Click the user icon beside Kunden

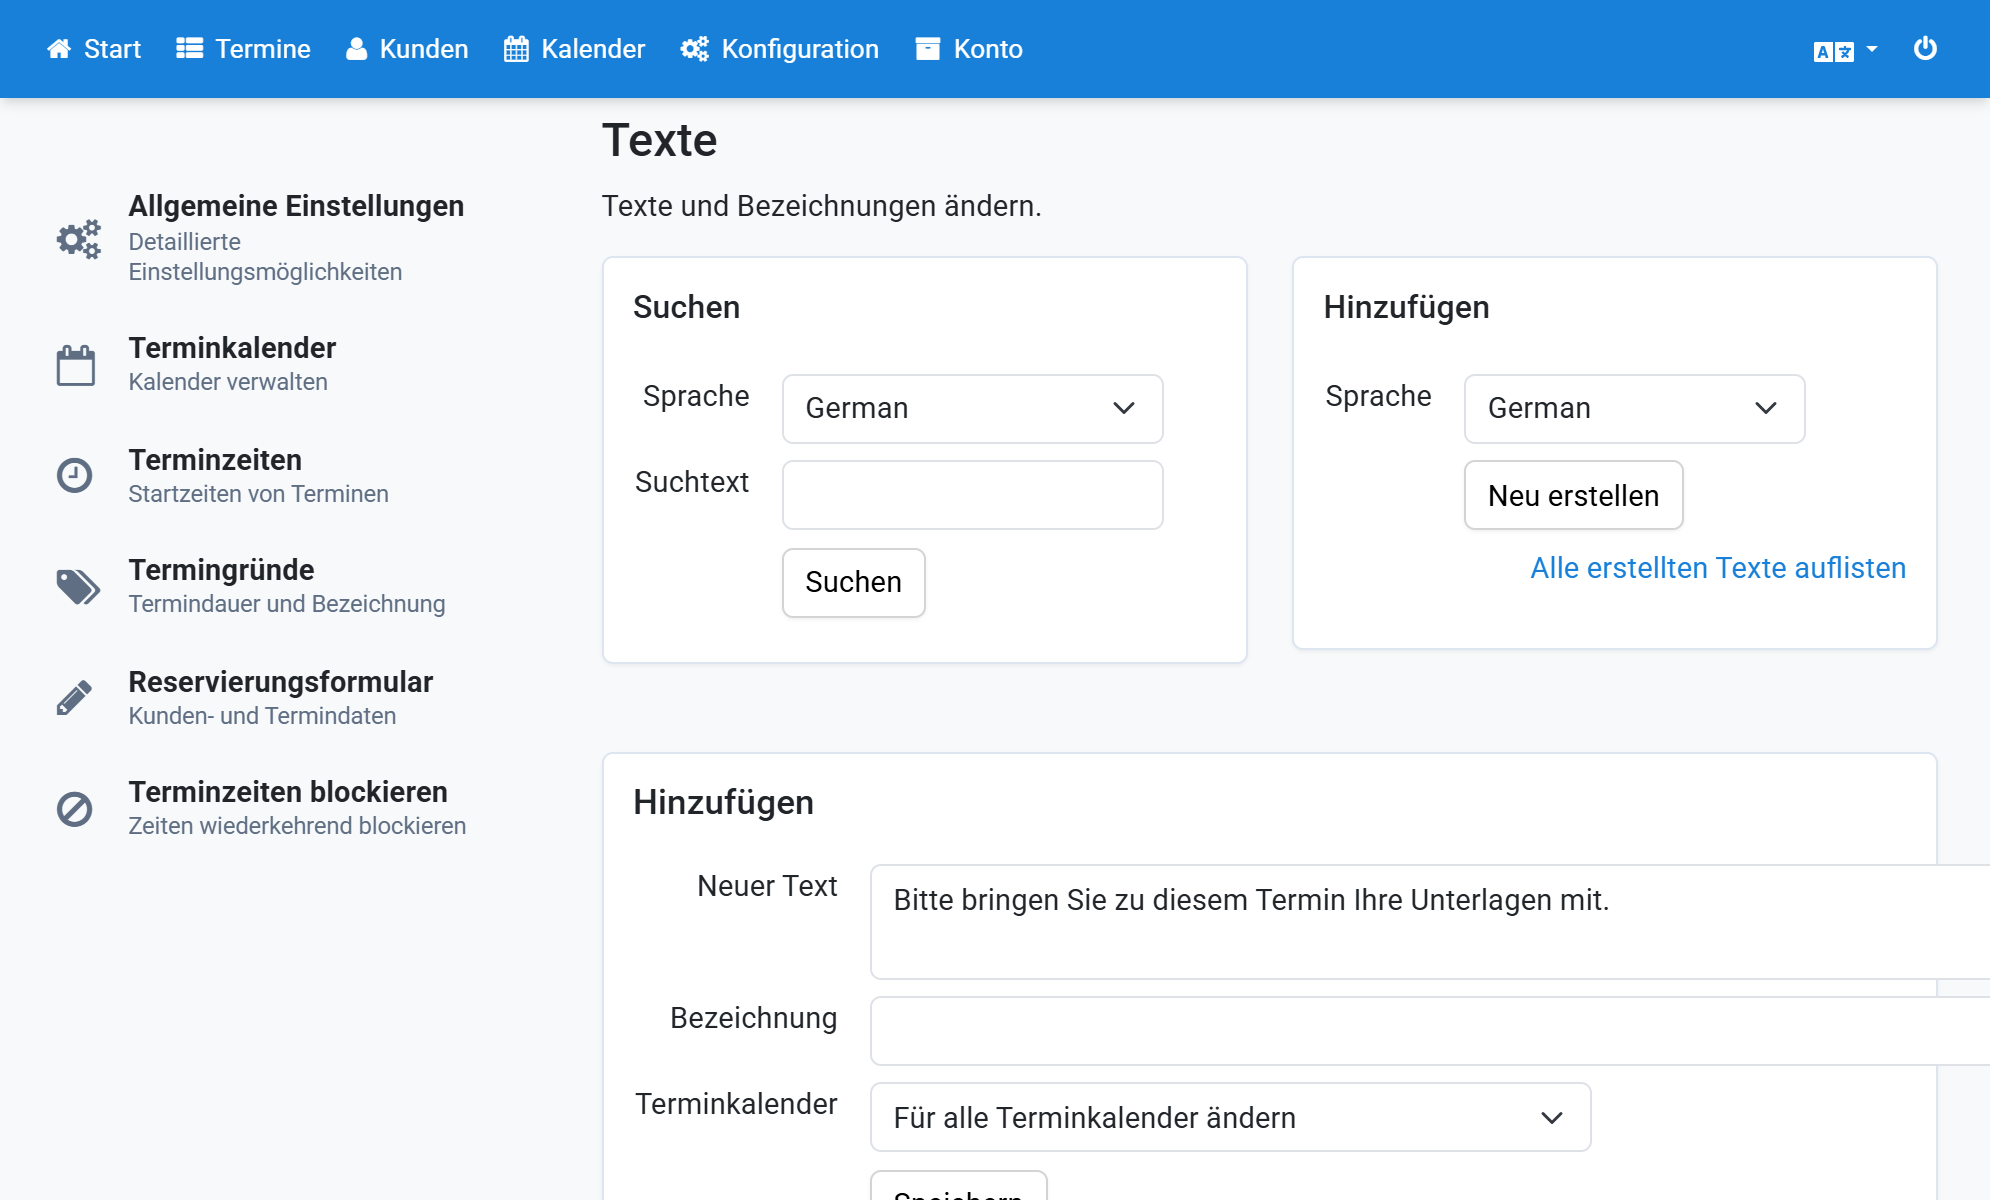(356, 49)
